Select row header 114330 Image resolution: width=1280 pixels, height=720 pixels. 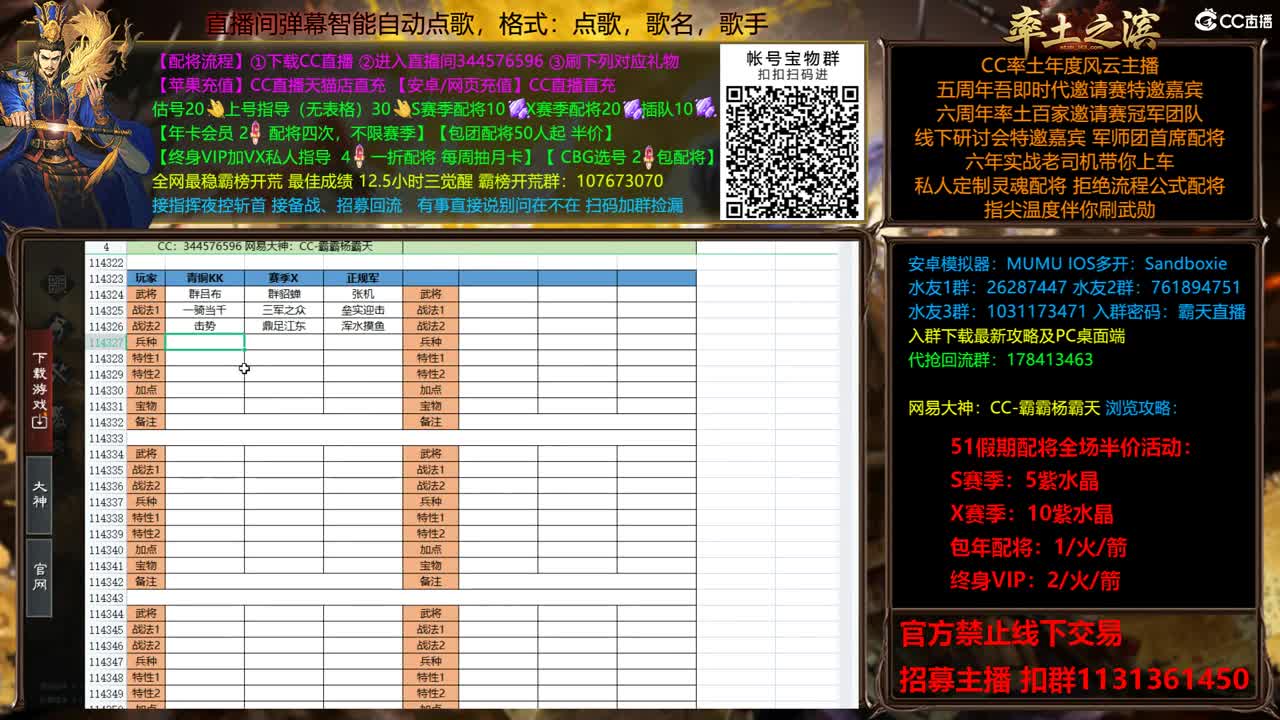105,390
